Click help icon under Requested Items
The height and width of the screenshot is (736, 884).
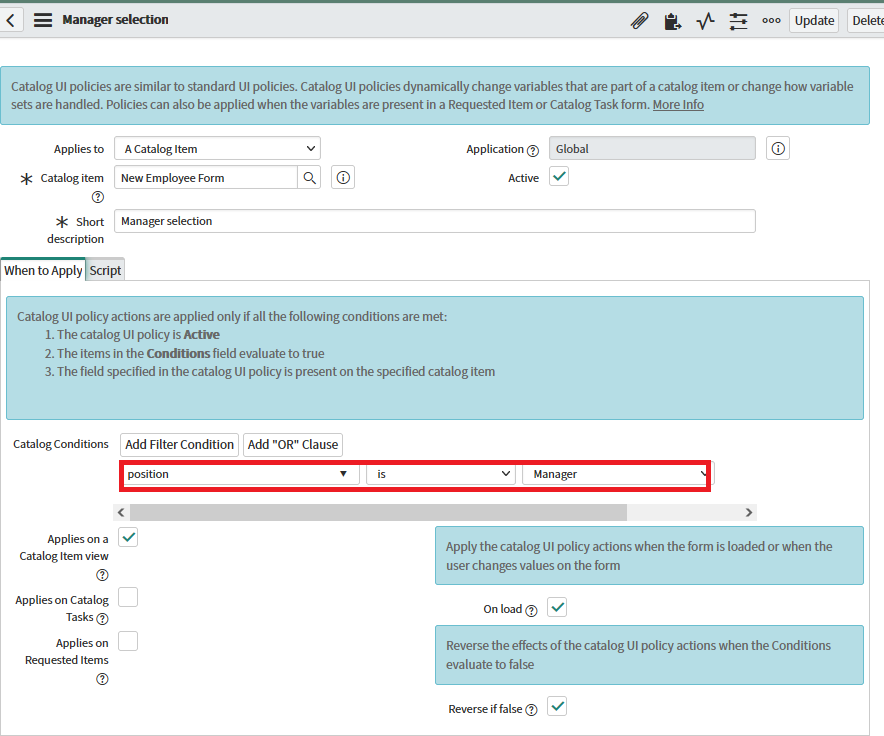click(x=102, y=679)
